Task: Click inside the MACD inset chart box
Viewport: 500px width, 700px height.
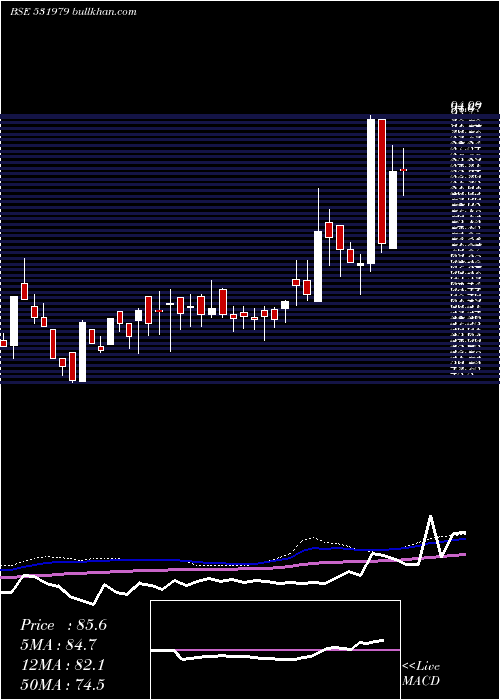Action: click(x=275, y=650)
